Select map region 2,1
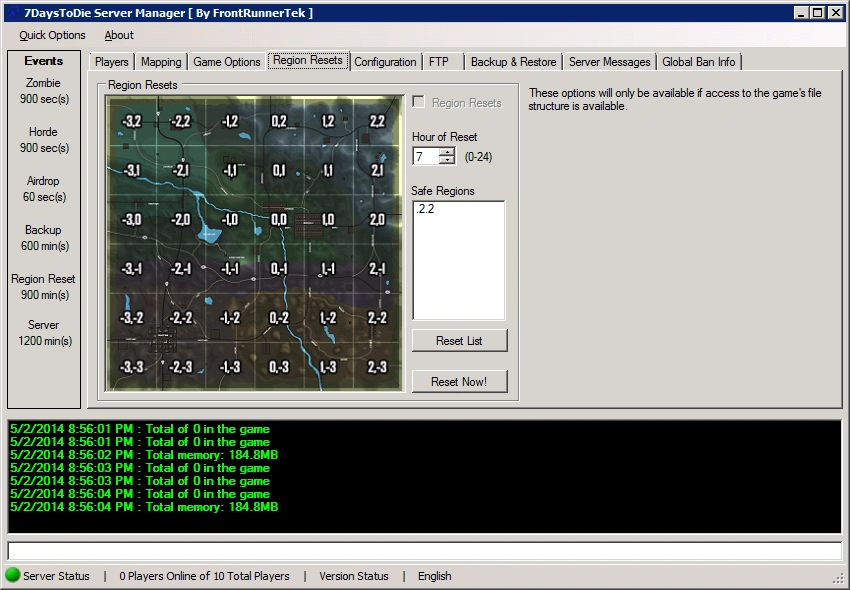Image resolution: width=850 pixels, height=590 pixels. [x=377, y=171]
